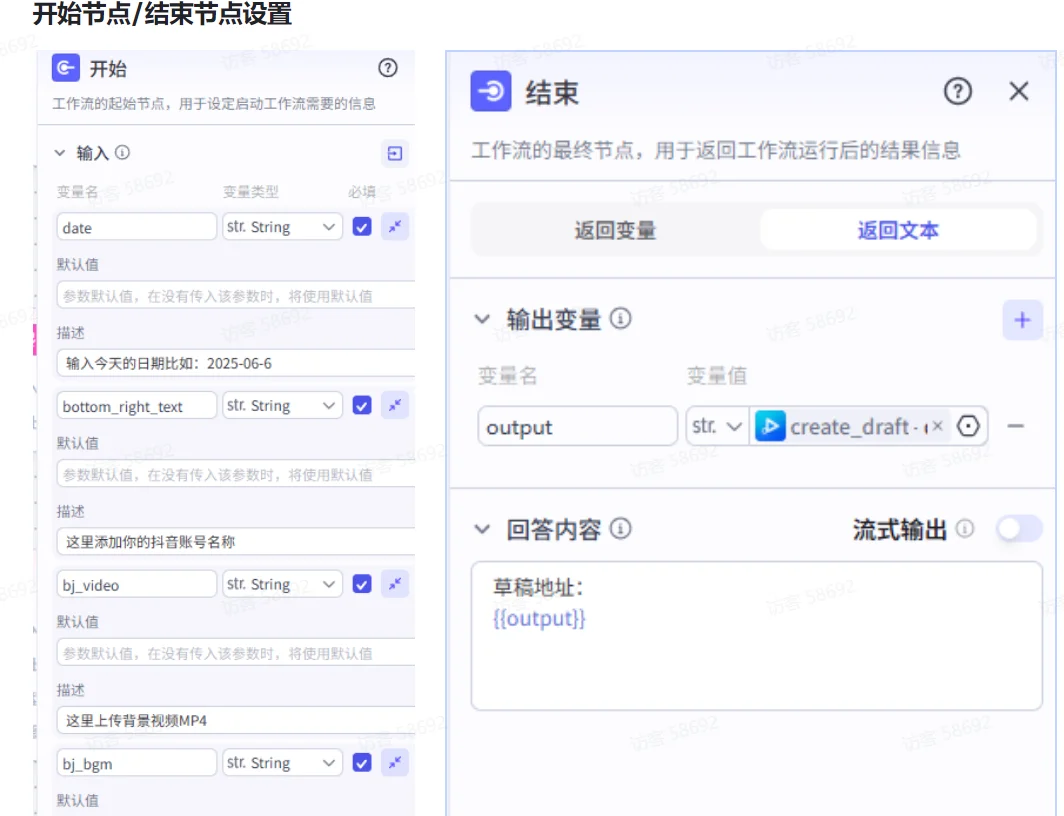Click the info icon beside 输出变量

[620, 318]
